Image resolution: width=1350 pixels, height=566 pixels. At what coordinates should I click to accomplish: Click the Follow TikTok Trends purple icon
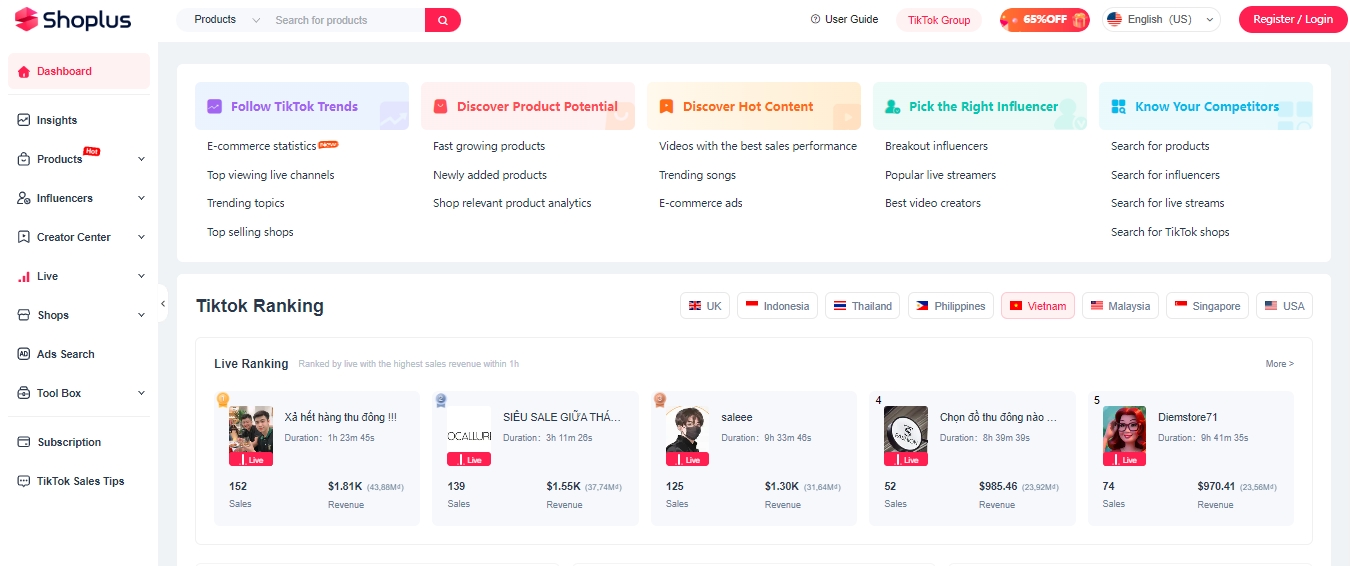[214, 106]
